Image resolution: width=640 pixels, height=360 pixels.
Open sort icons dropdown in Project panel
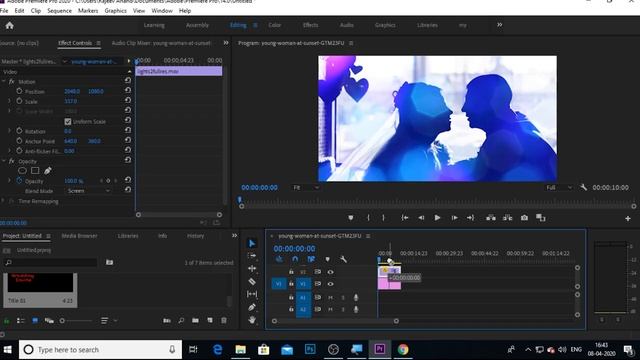click(x=108, y=321)
